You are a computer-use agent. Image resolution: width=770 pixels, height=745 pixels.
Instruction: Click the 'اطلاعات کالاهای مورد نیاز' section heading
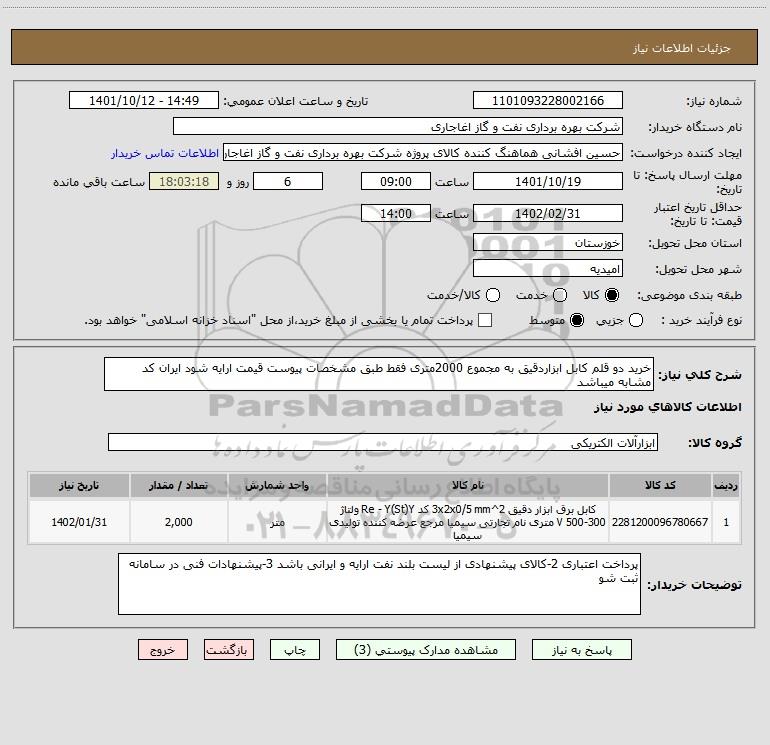[667, 407]
